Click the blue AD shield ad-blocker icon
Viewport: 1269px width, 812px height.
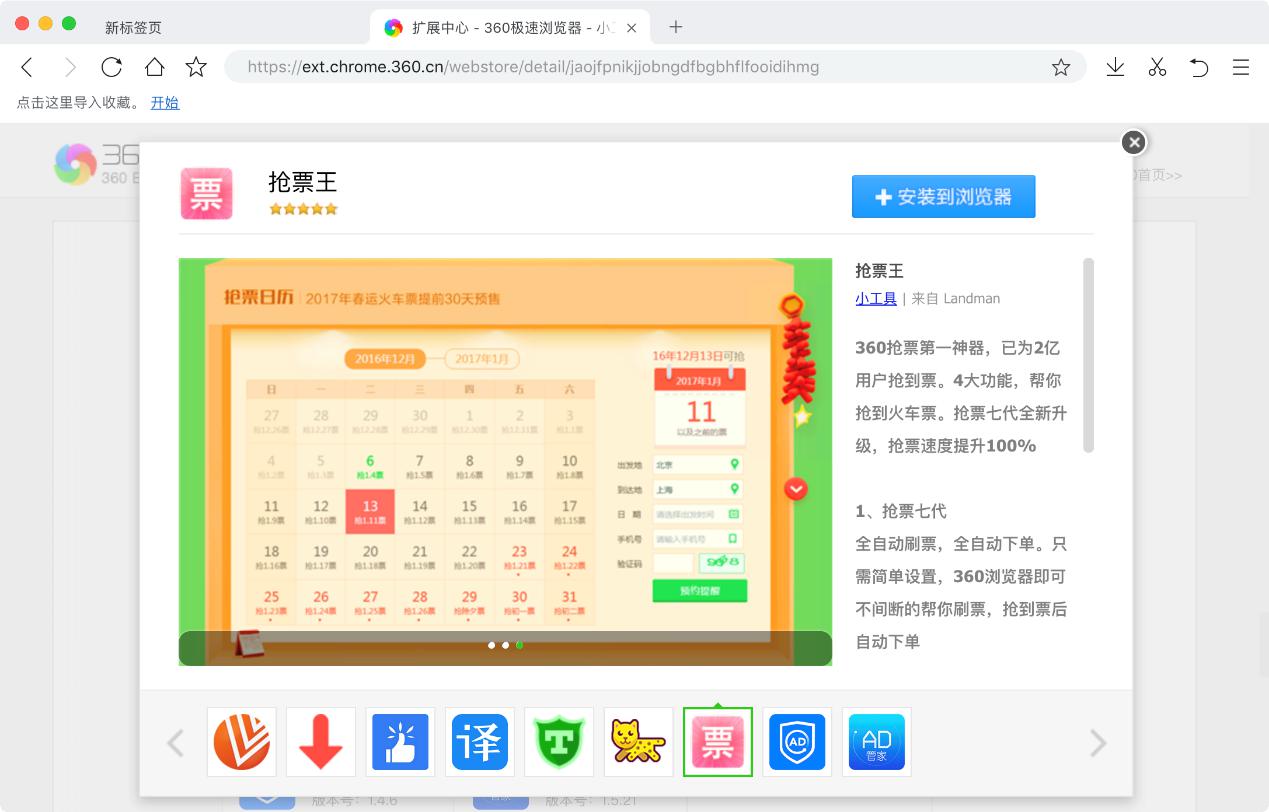click(797, 741)
